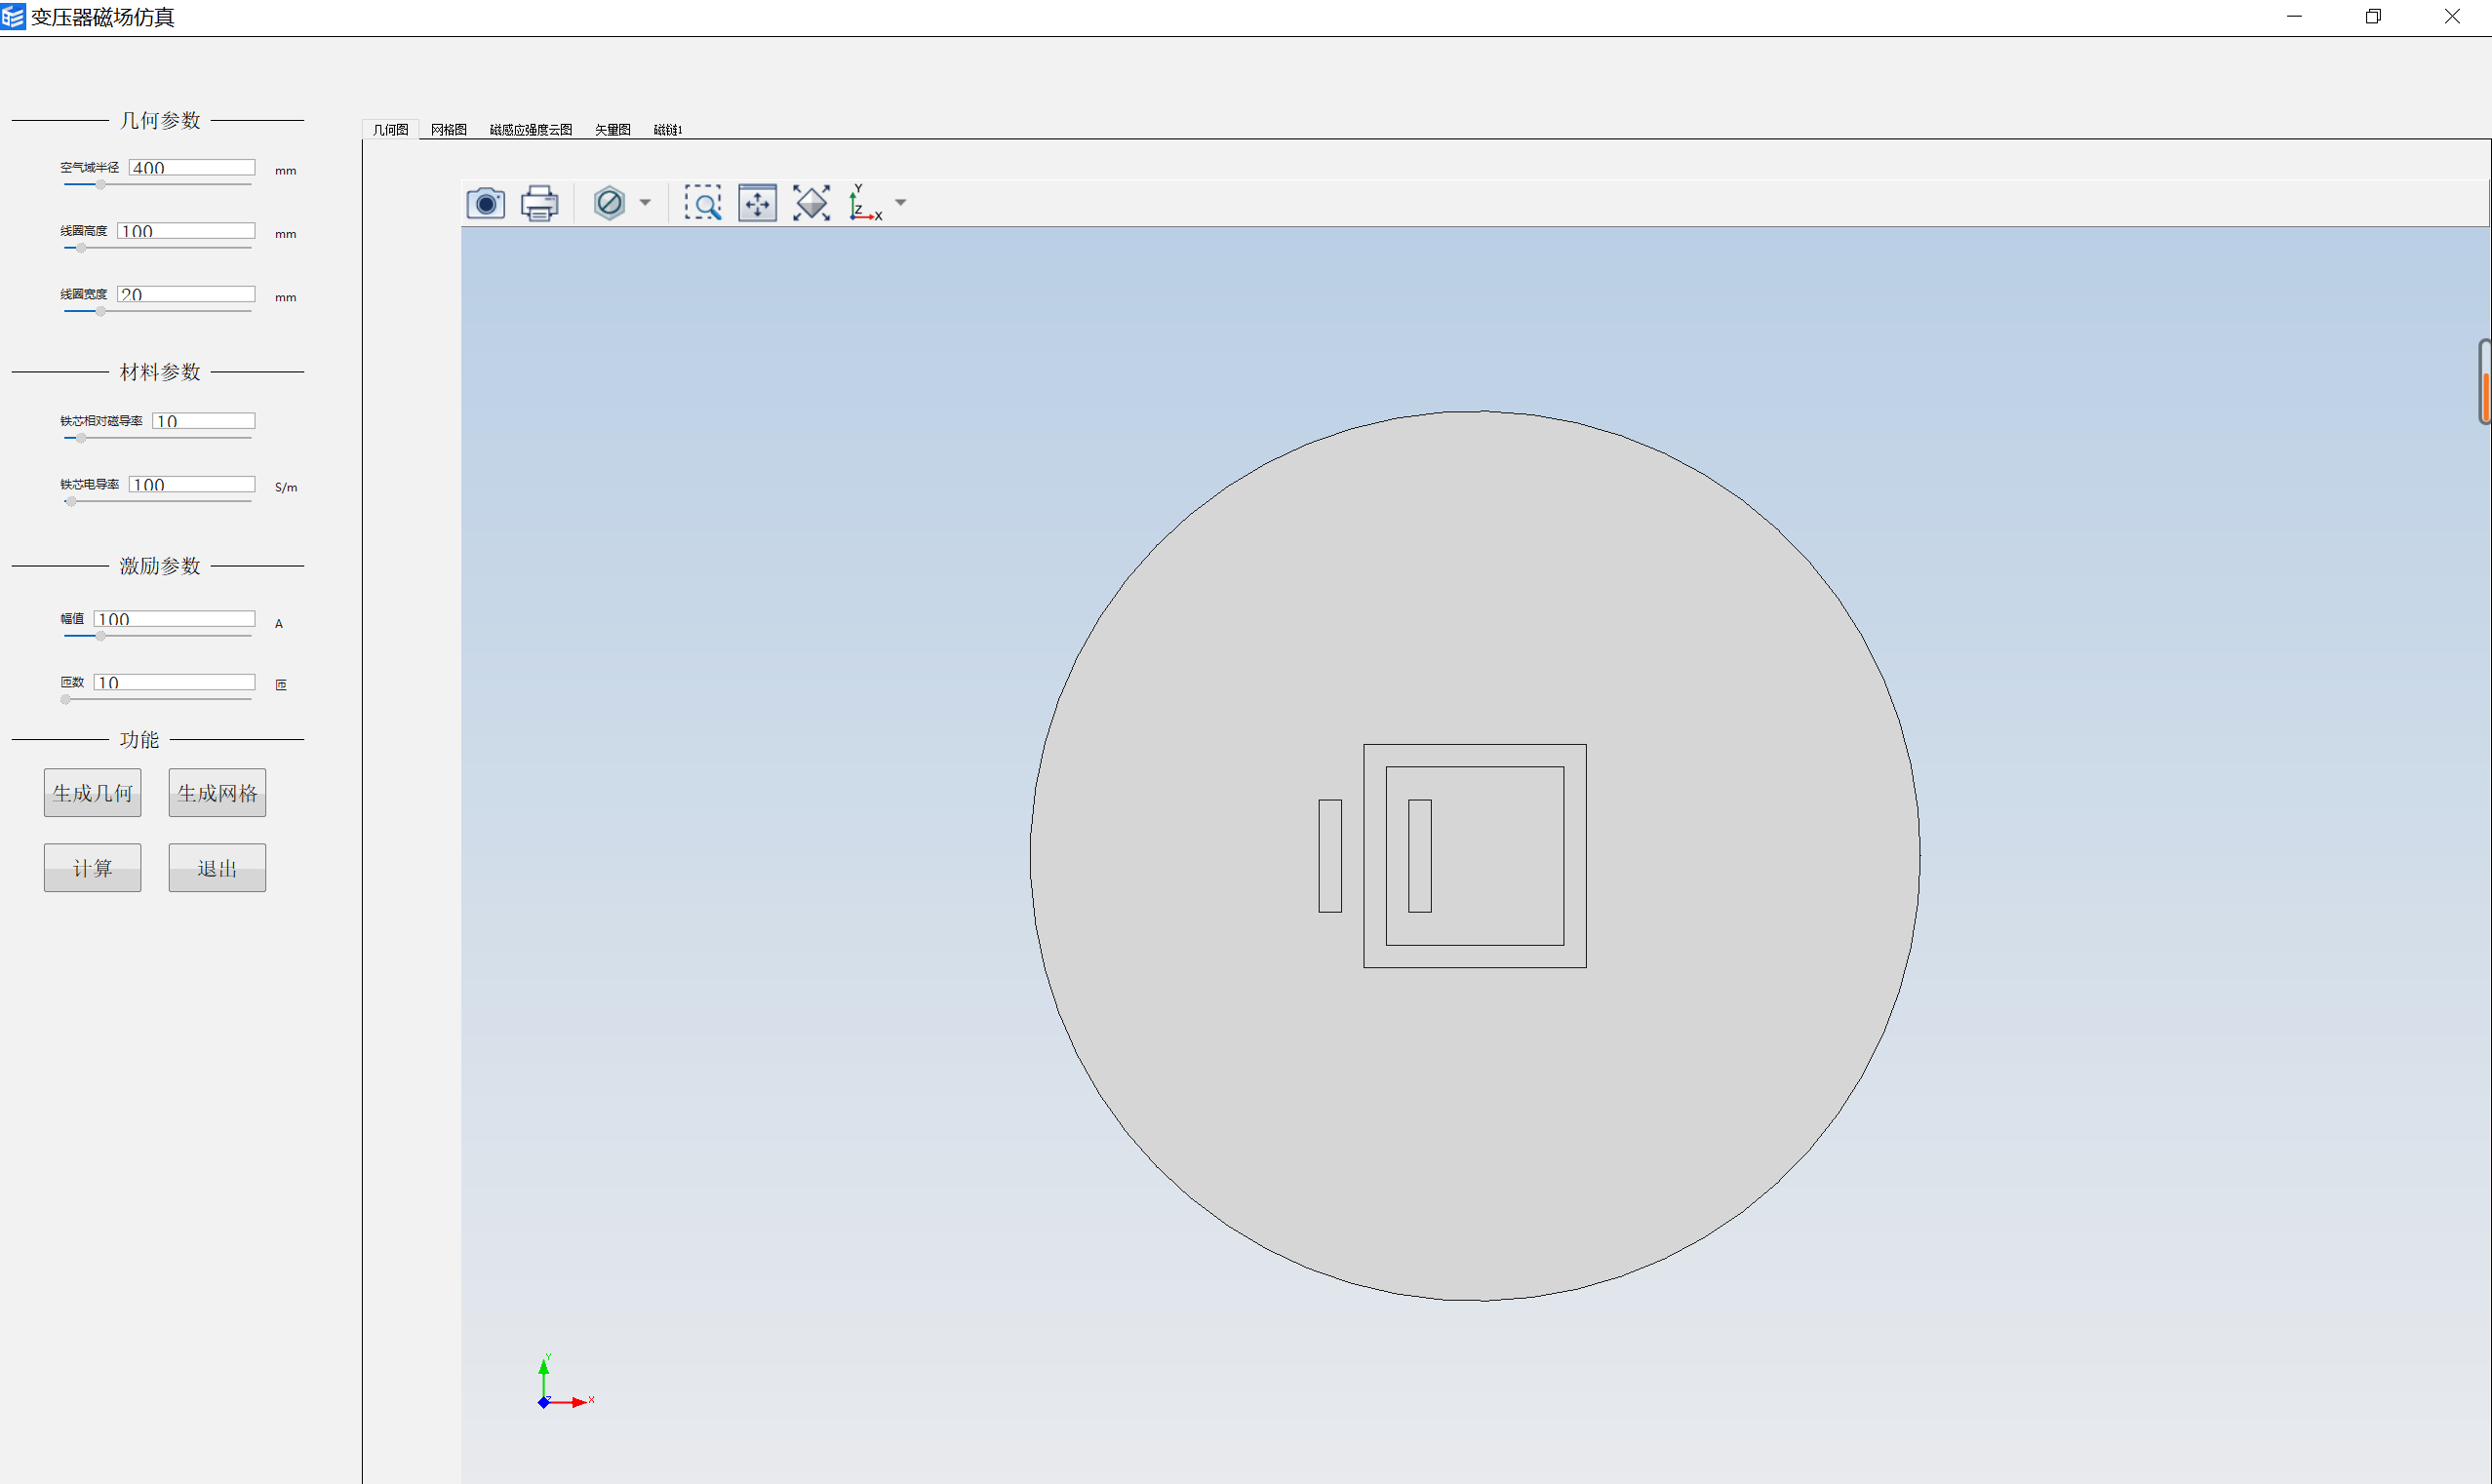Click the hexagon display-mode icon
Screen dimensions: 2492x1484
(x=609, y=203)
